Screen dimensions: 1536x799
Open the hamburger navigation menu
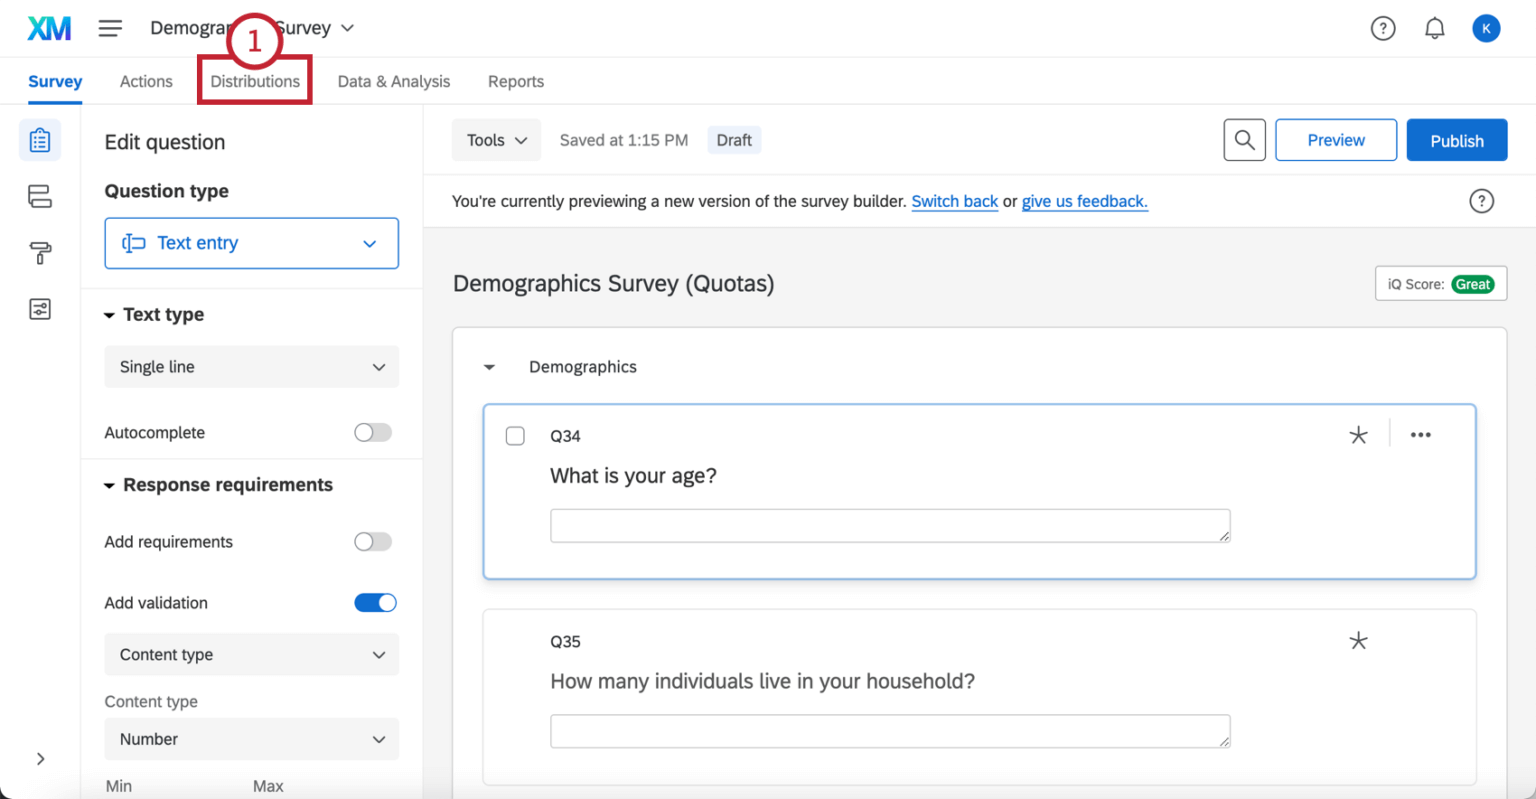(x=110, y=28)
